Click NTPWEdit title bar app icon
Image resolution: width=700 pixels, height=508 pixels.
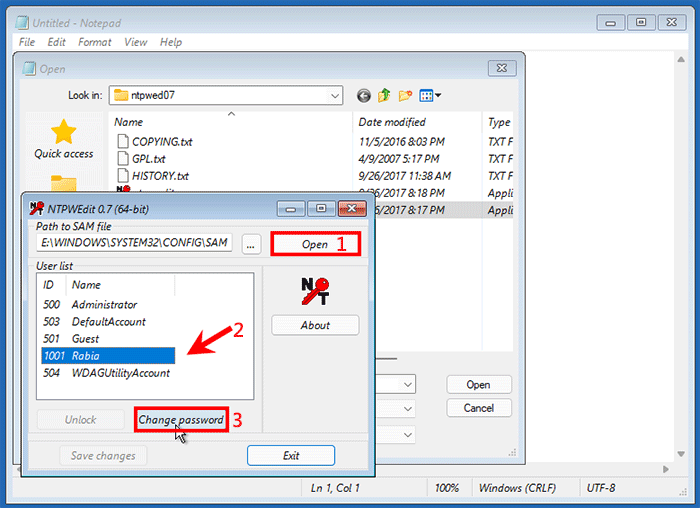tap(37, 208)
